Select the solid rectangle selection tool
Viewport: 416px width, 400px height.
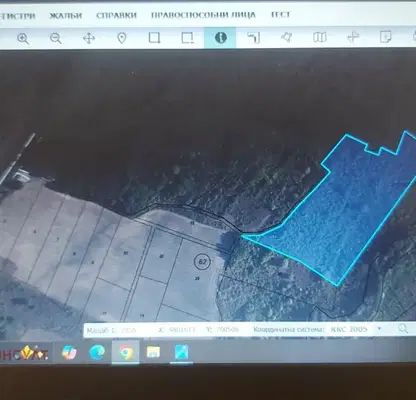(x=154, y=38)
